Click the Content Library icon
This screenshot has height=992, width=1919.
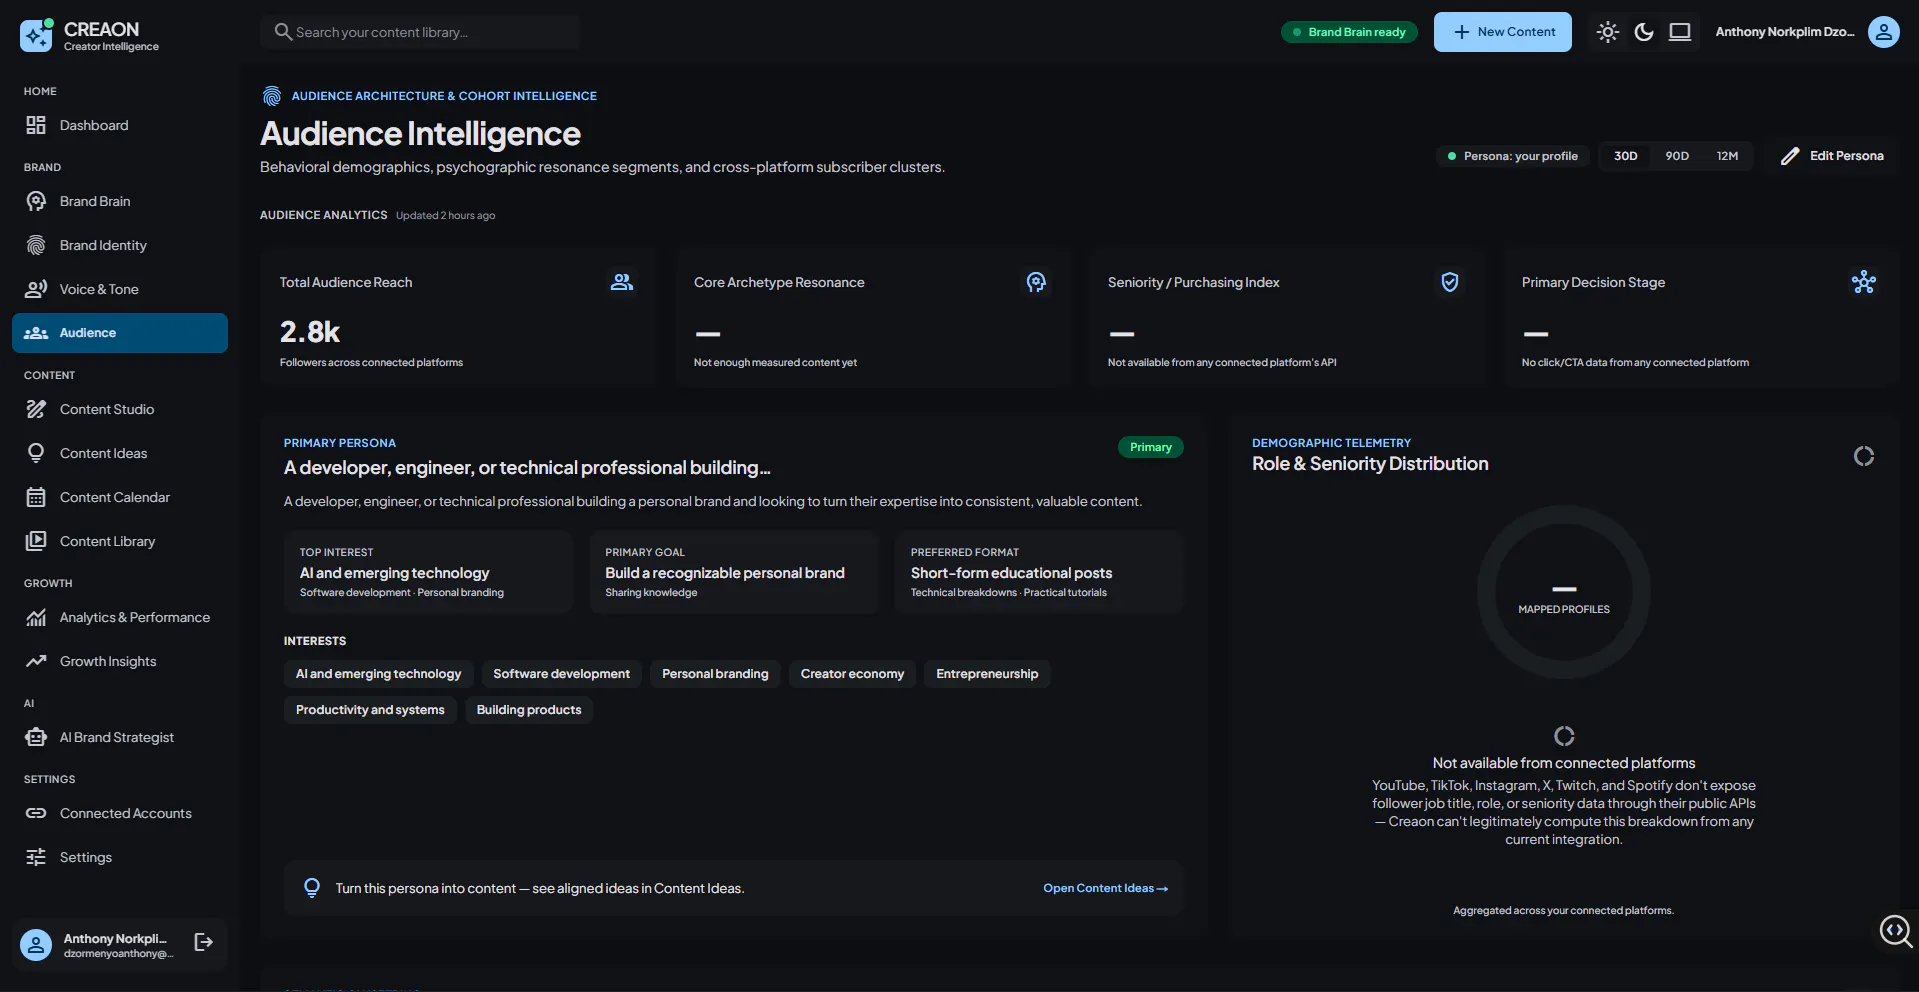(36, 541)
